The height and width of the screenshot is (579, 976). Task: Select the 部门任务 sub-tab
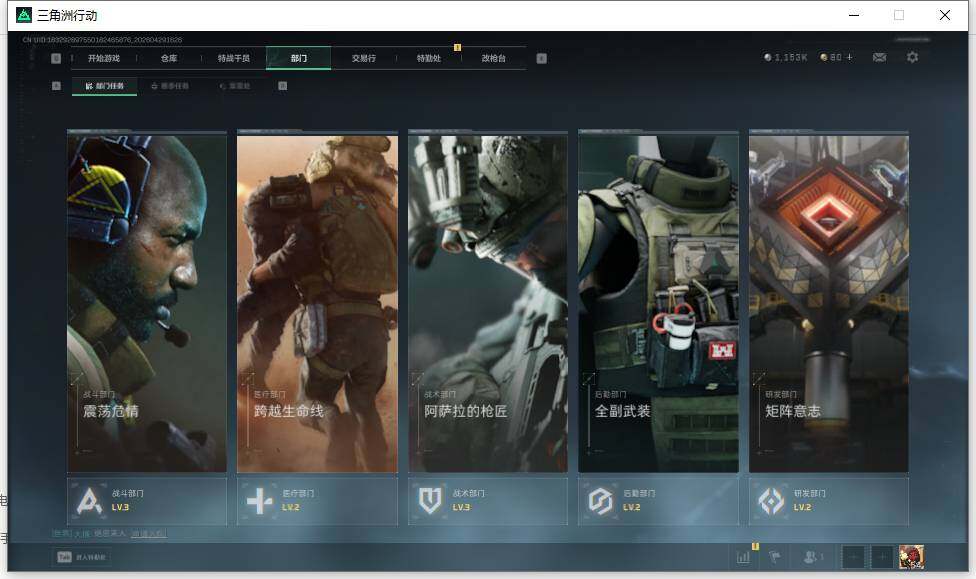(105, 86)
